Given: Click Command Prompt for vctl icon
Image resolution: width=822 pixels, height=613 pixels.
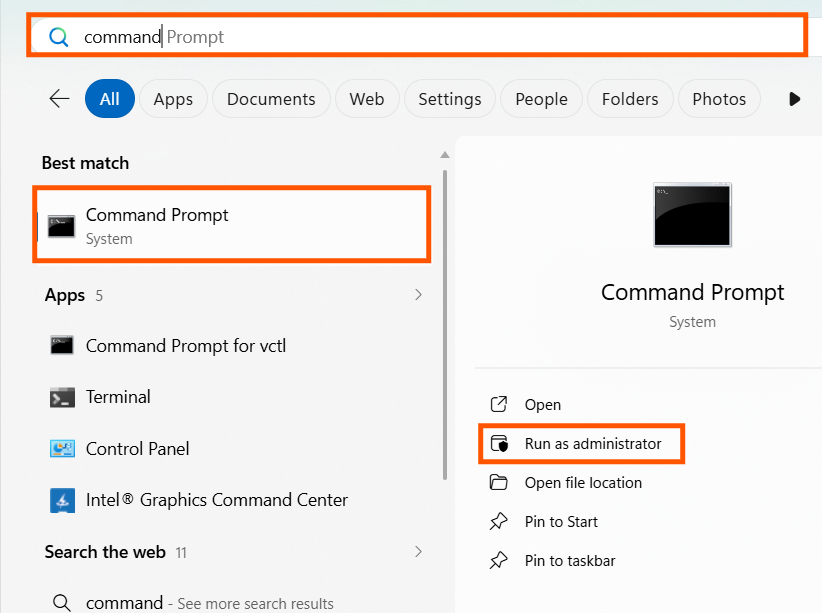Looking at the screenshot, I should pyautogui.click(x=62, y=346).
